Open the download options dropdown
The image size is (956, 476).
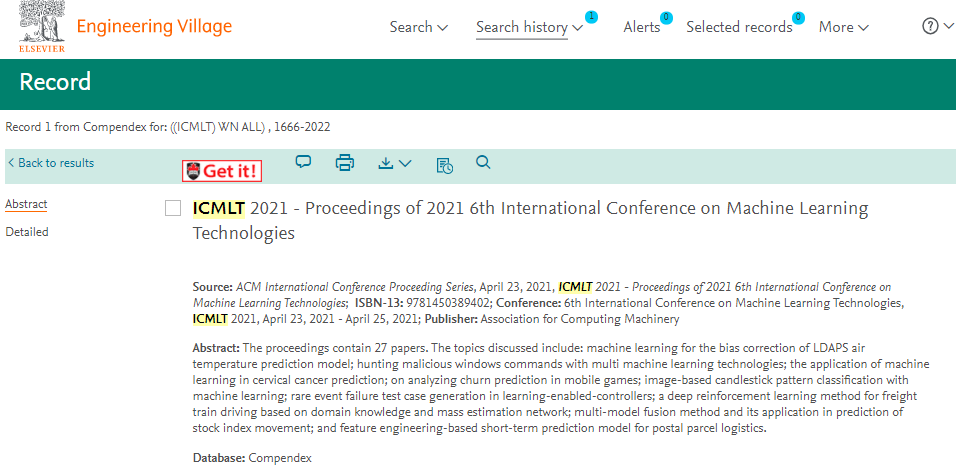[395, 163]
